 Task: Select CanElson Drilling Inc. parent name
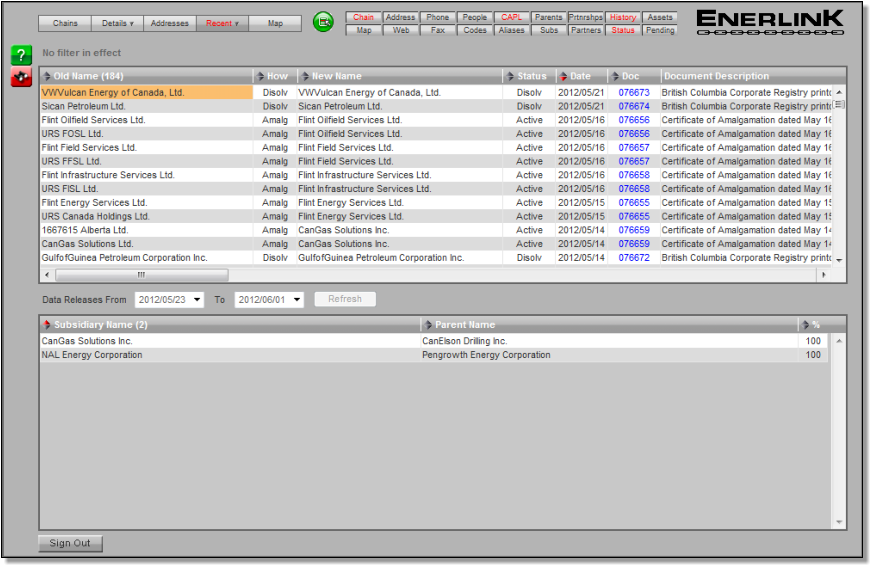(464, 341)
